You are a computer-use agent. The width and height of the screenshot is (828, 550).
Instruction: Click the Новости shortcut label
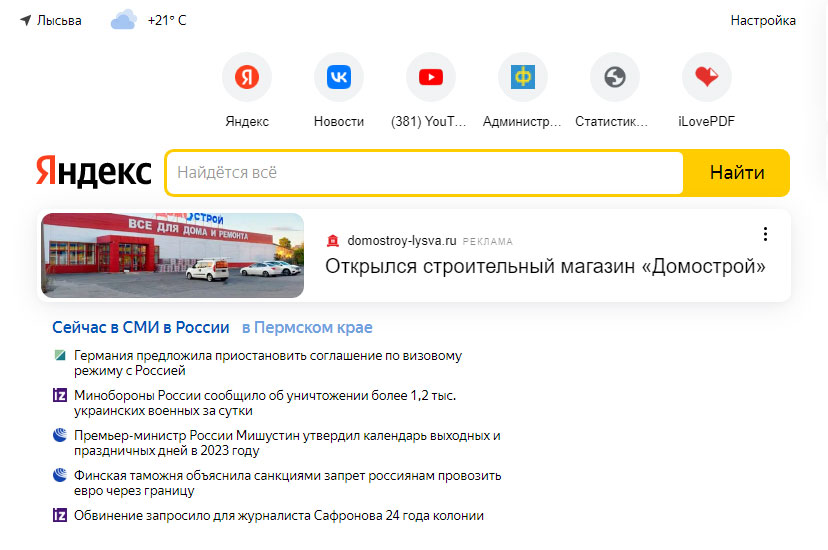tap(339, 121)
